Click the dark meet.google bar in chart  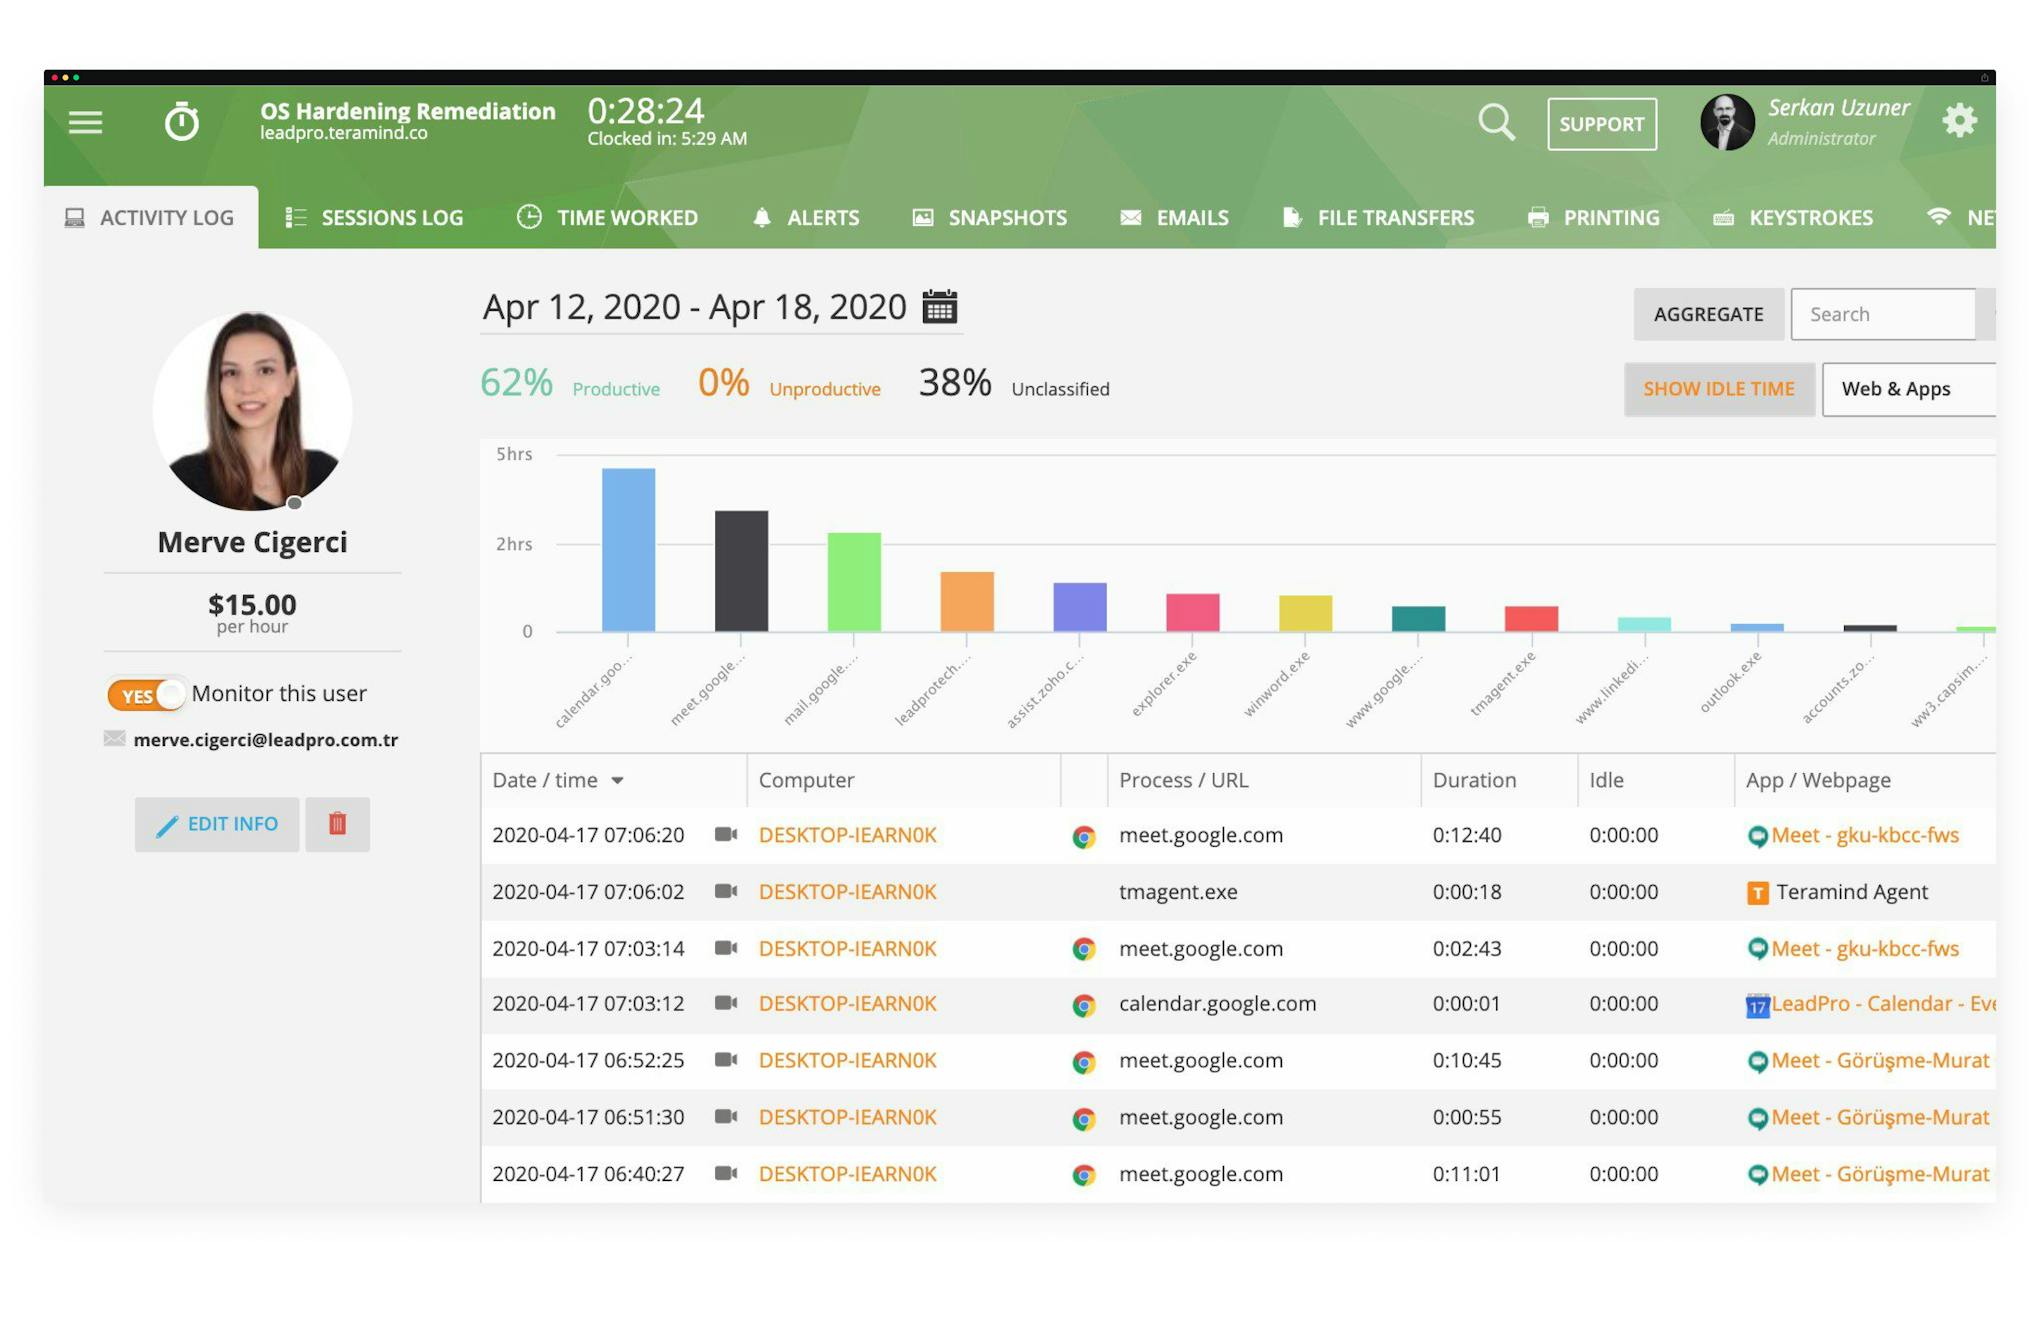click(x=741, y=571)
